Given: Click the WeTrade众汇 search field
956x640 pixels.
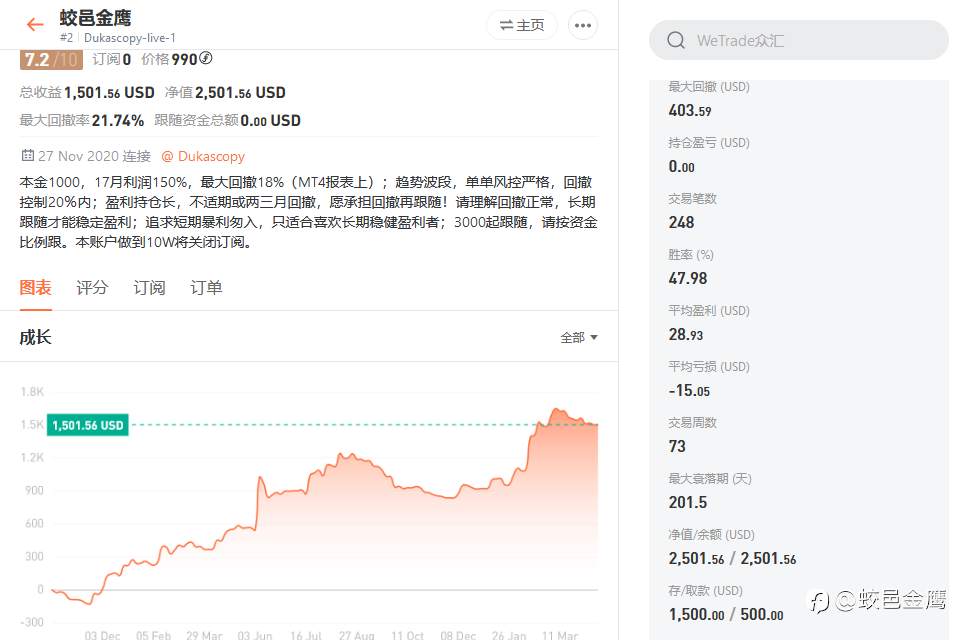Looking at the screenshot, I should coord(799,40).
